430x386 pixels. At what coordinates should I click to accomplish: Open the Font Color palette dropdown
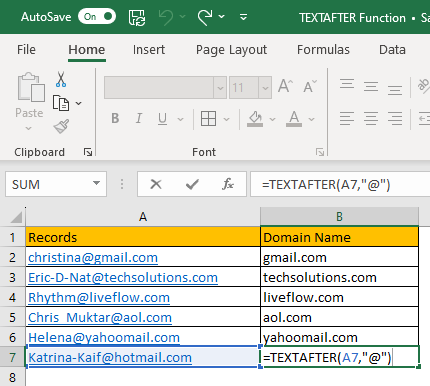312,119
